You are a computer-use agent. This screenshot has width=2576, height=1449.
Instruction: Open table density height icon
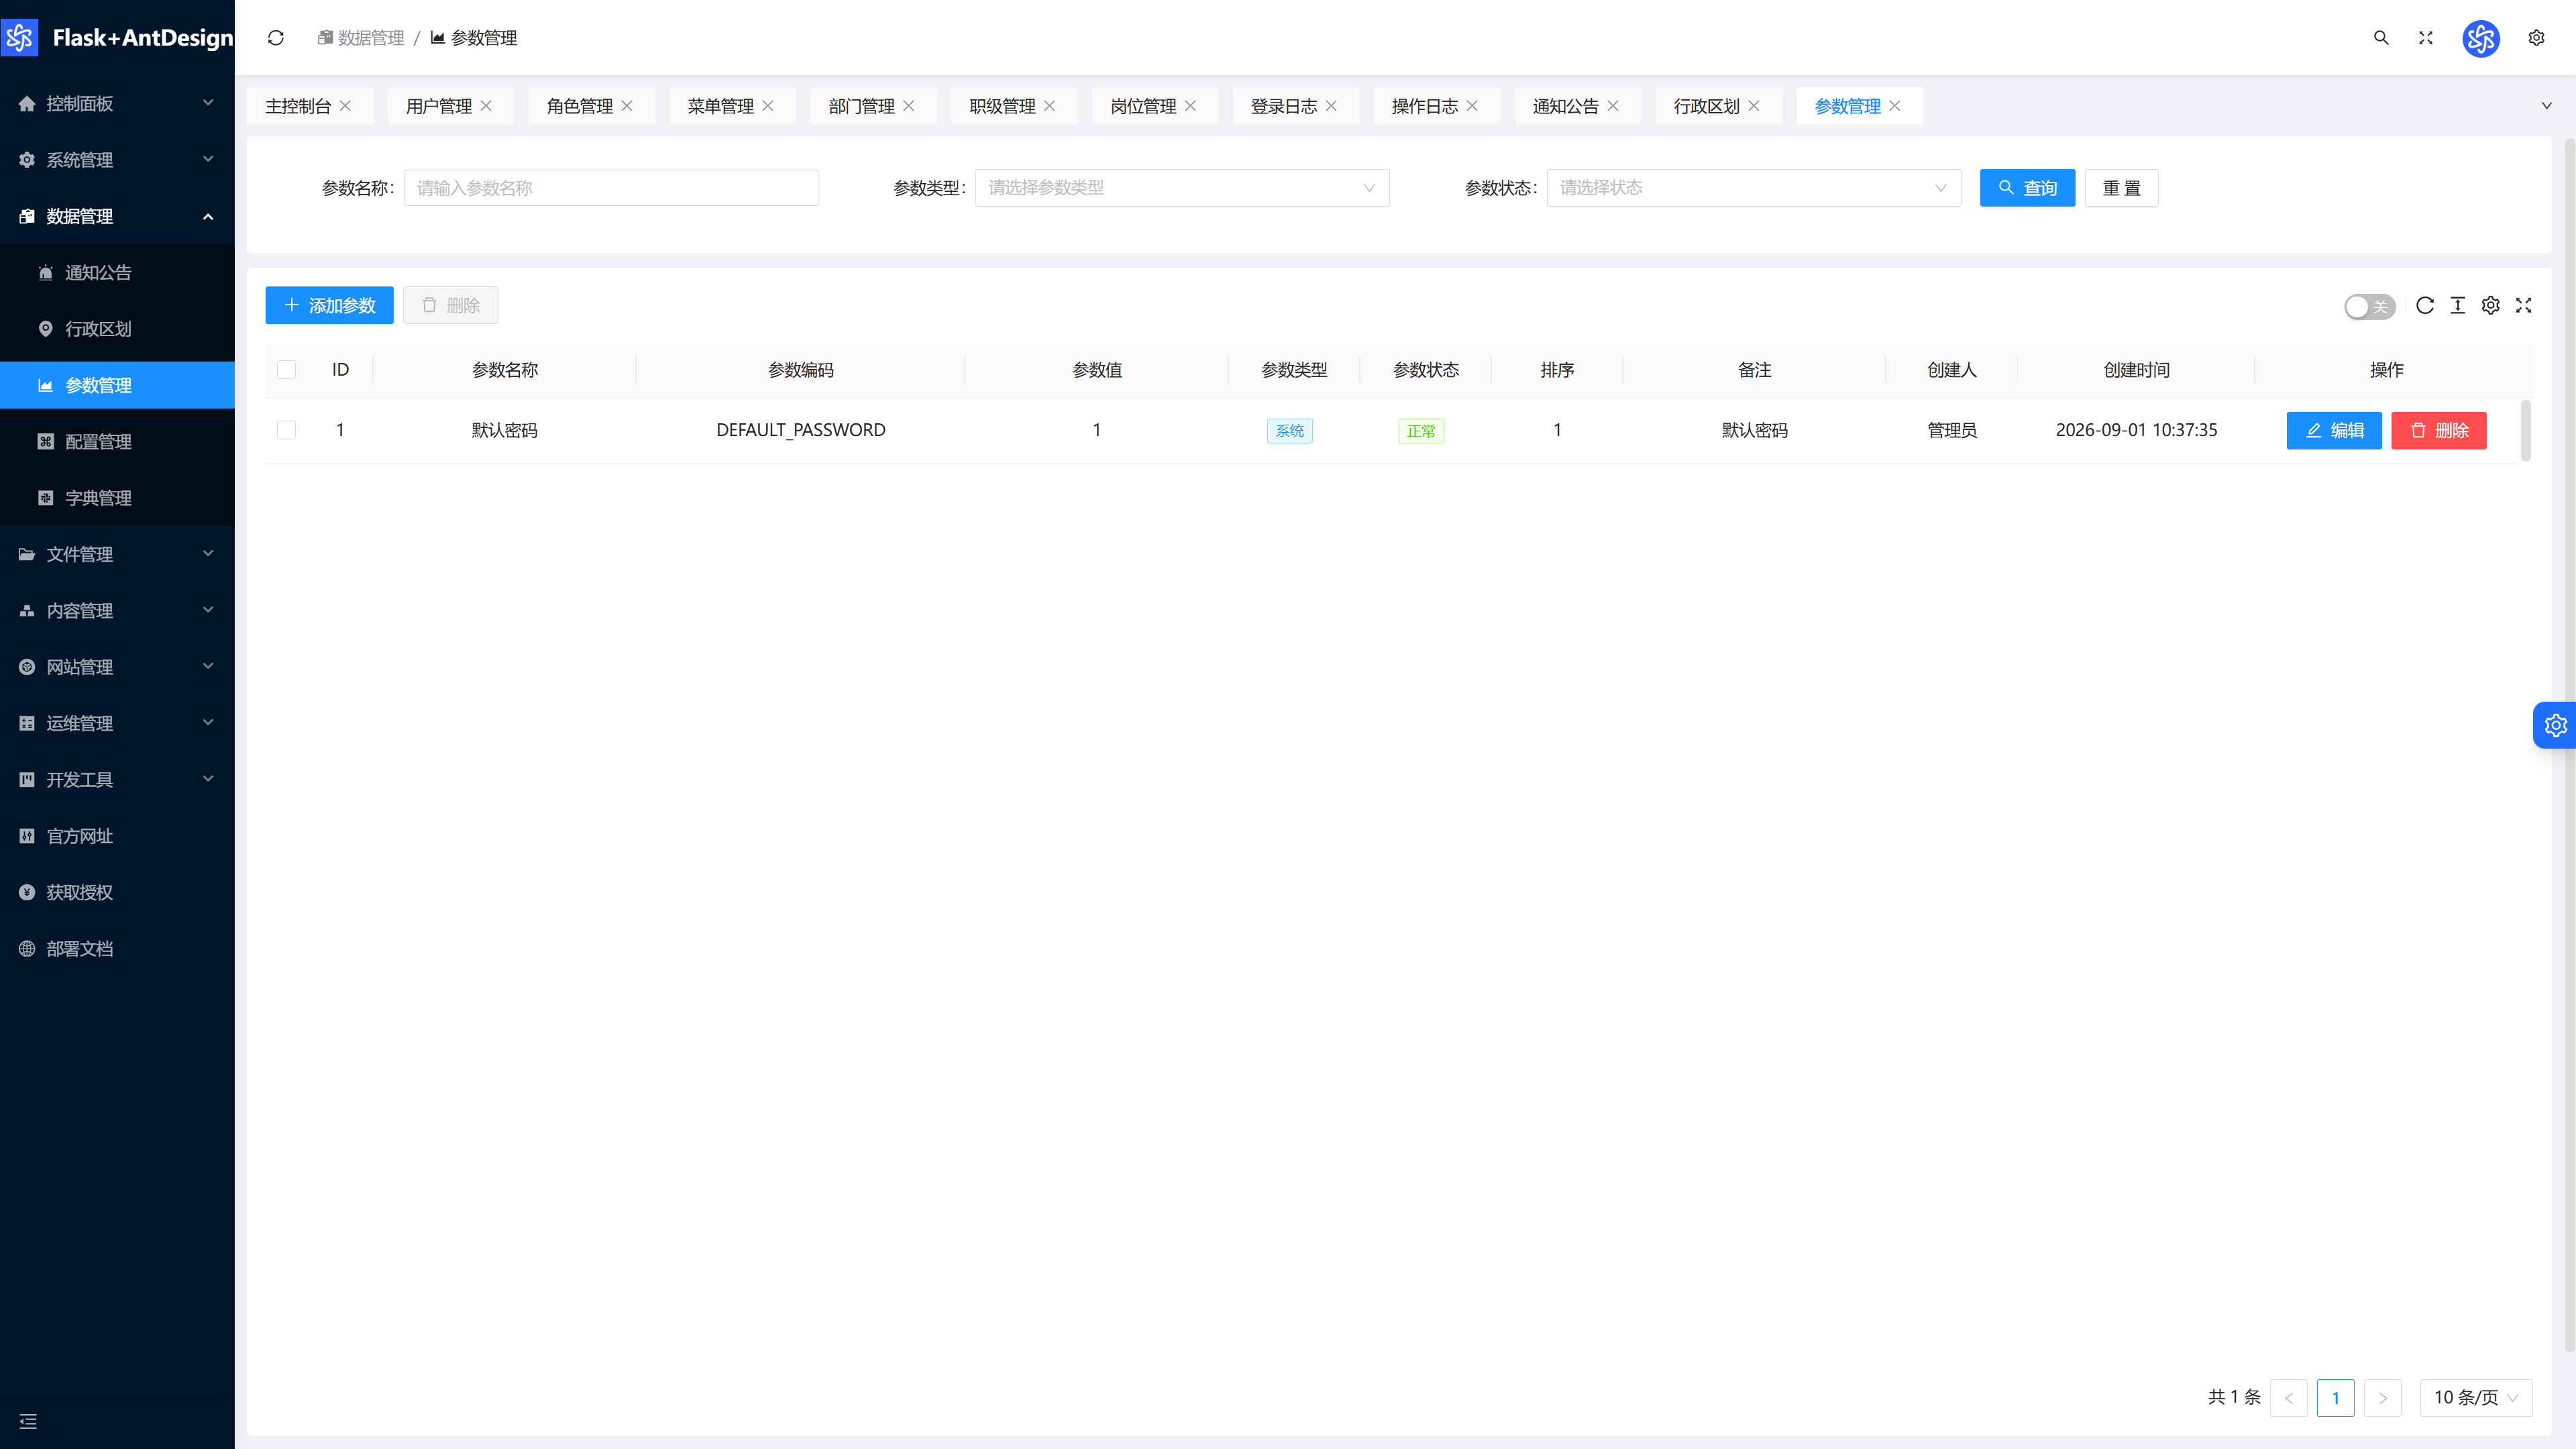coord(2458,306)
